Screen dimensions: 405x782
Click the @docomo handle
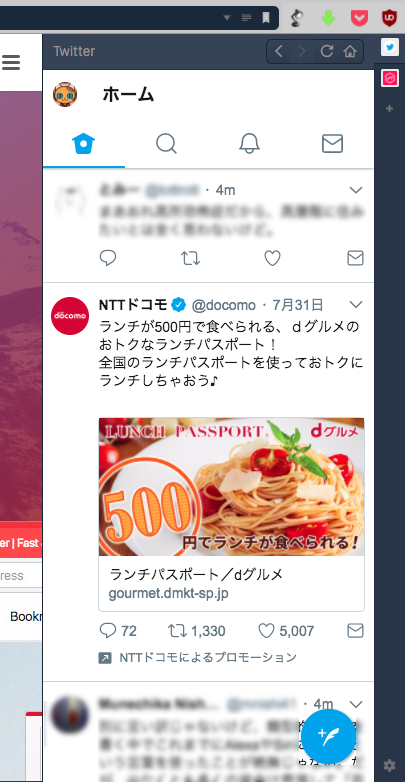click(223, 305)
